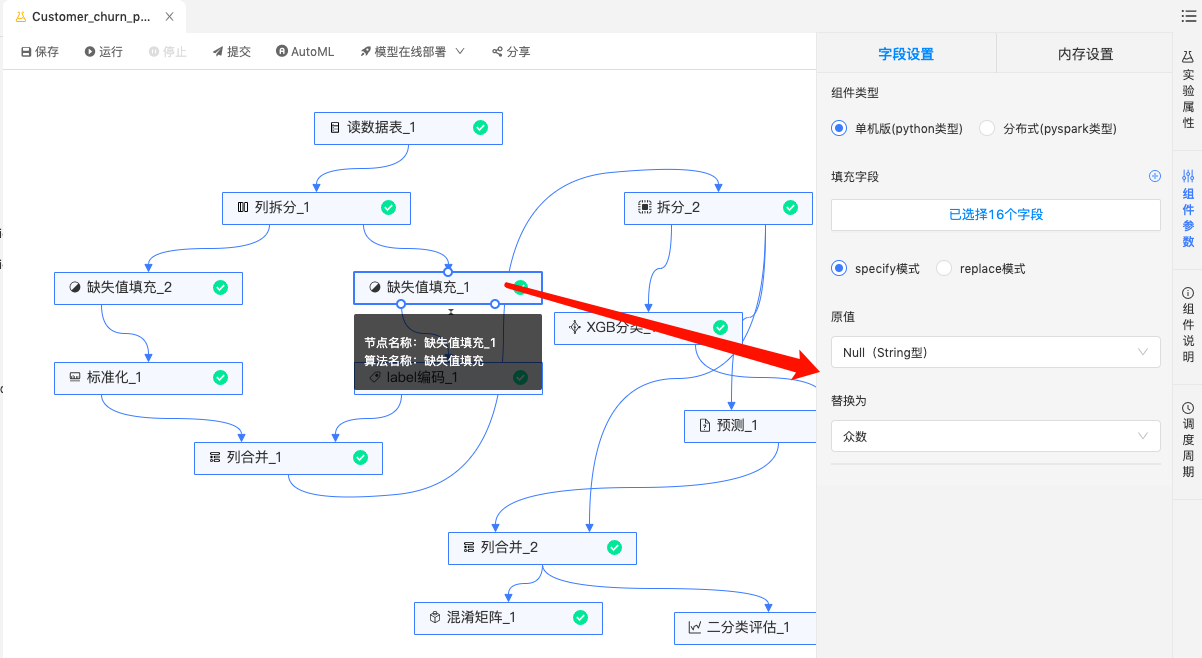Run the experiment with 运行
Viewport: 1202px width, 658px height.
pos(104,52)
